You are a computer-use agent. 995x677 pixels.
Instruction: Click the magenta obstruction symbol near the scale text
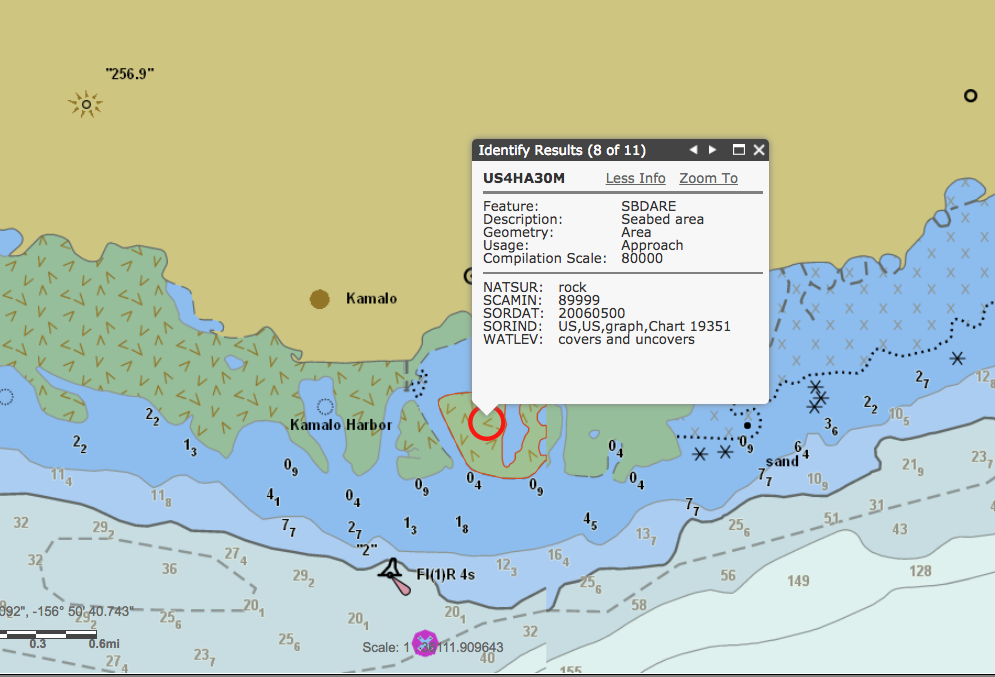click(x=424, y=645)
